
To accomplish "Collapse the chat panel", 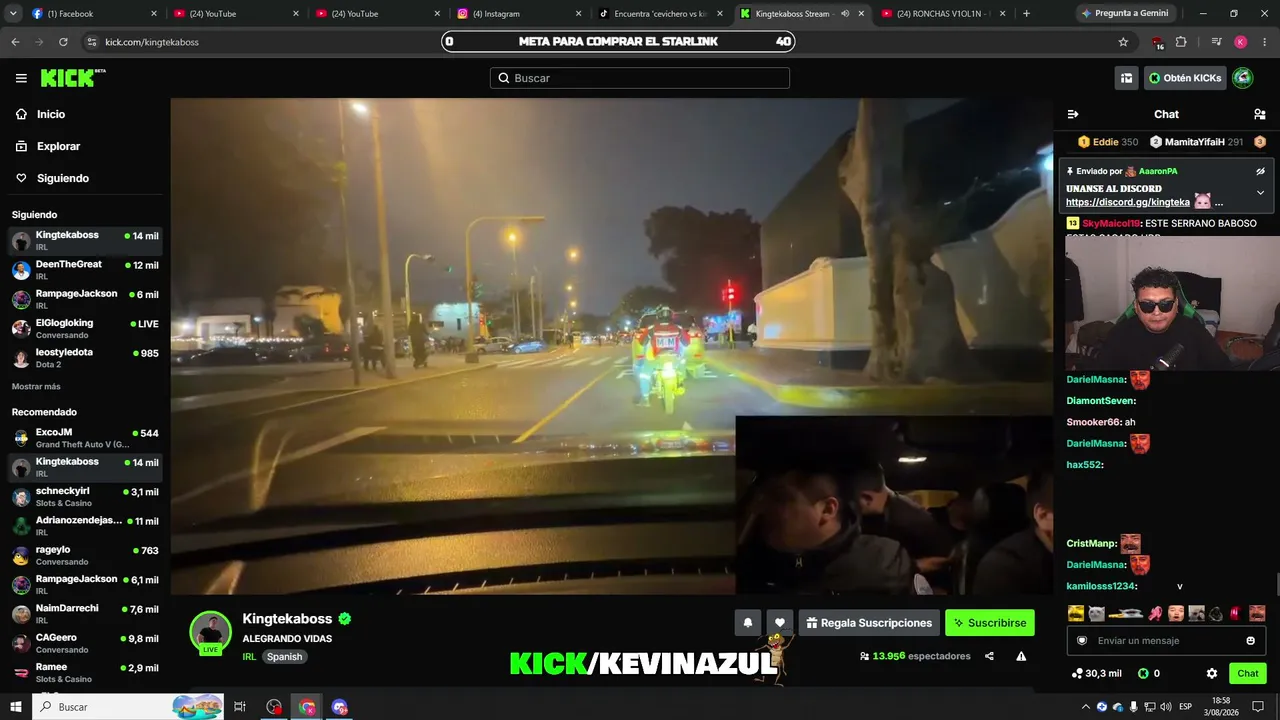I will tap(1073, 114).
